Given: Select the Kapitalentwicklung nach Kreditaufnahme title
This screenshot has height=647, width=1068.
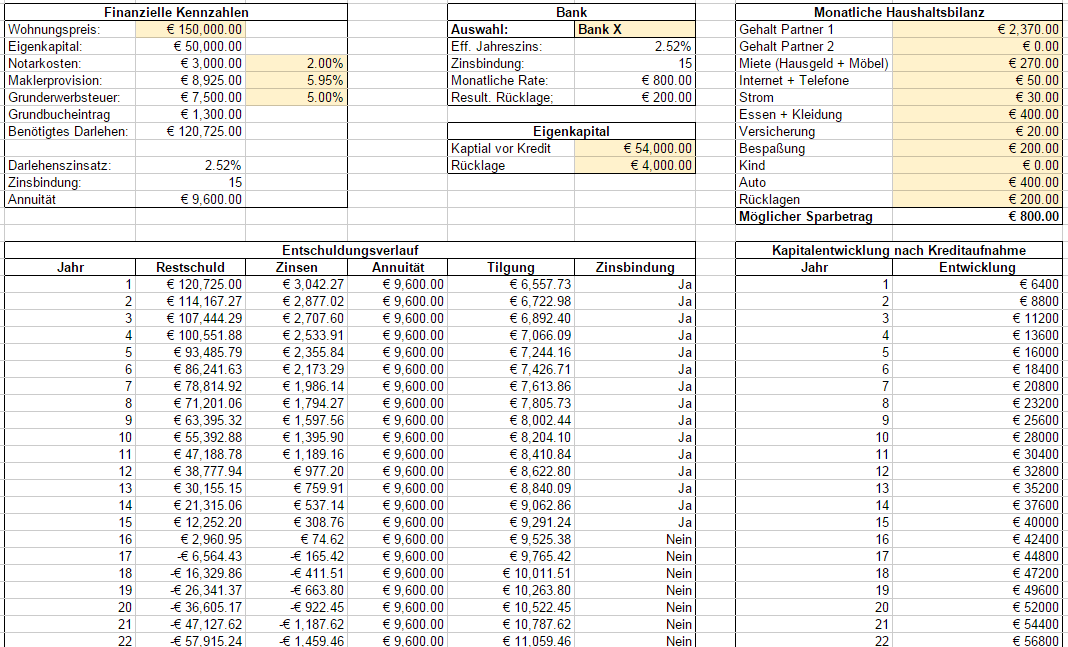Looking at the screenshot, I should tap(898, 250).
